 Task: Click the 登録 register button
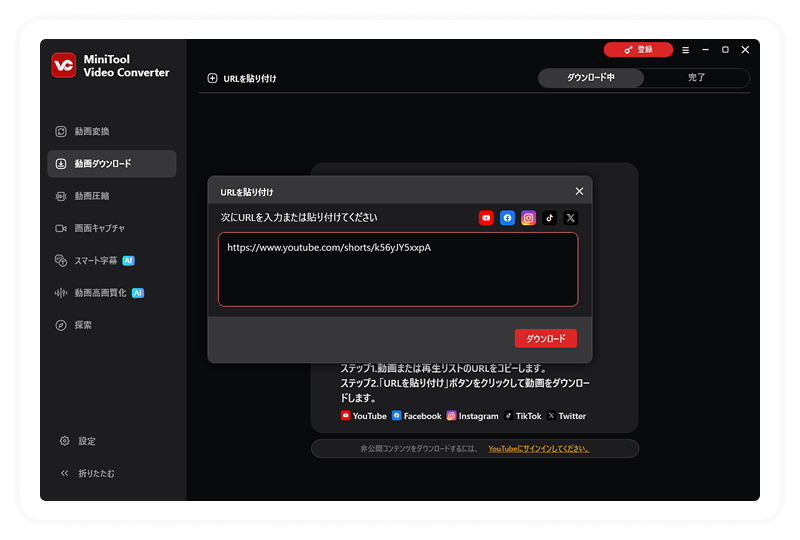click(x=638, y=50)
